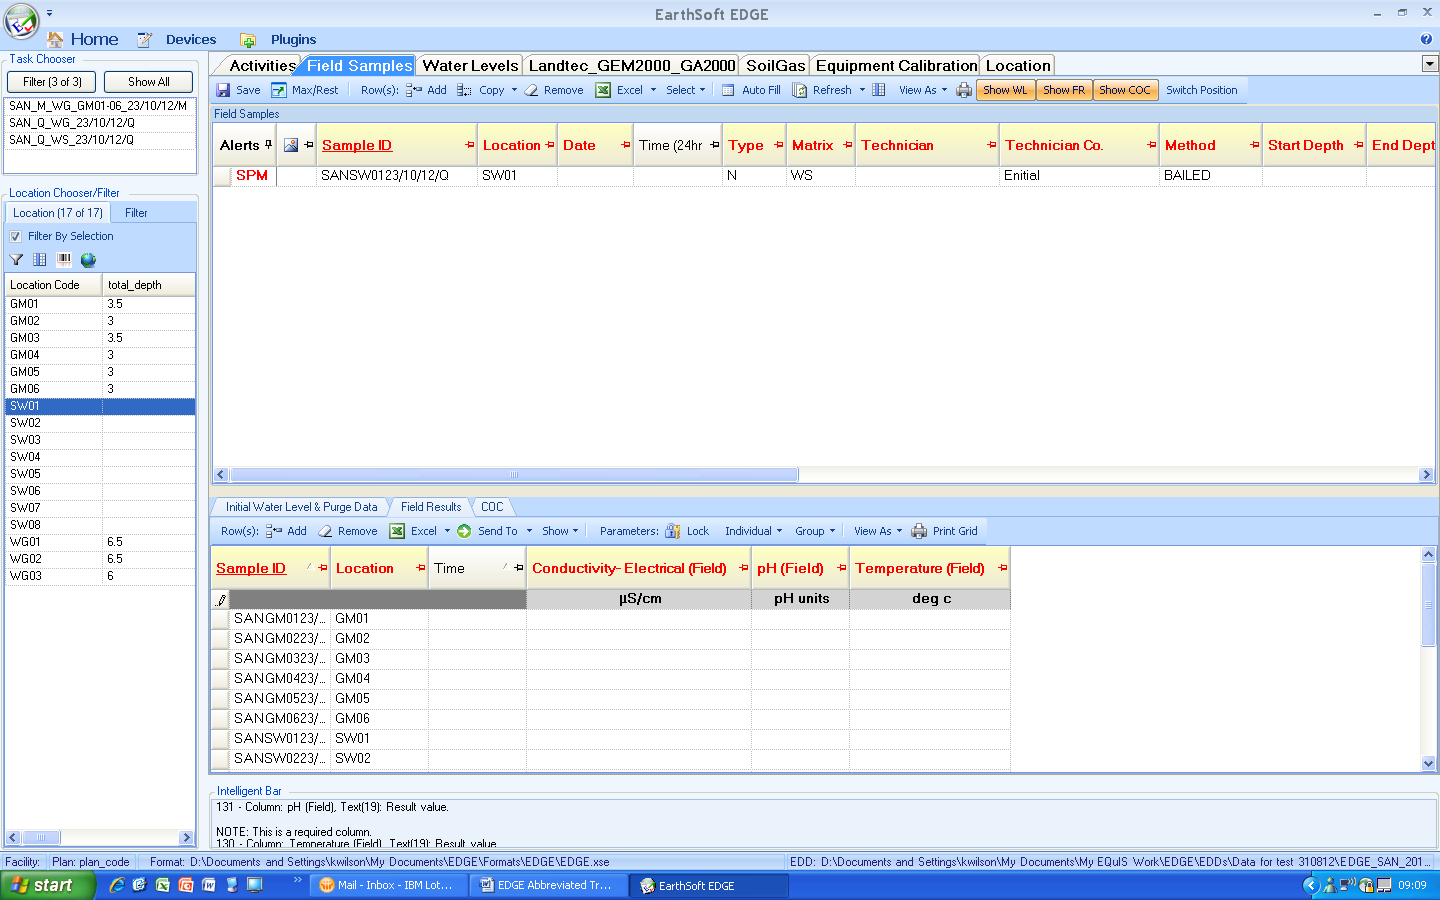Click the Excel icon in Field Results toolbar
The height and width of the screenshot is (900, 1440).
(397, 531)
